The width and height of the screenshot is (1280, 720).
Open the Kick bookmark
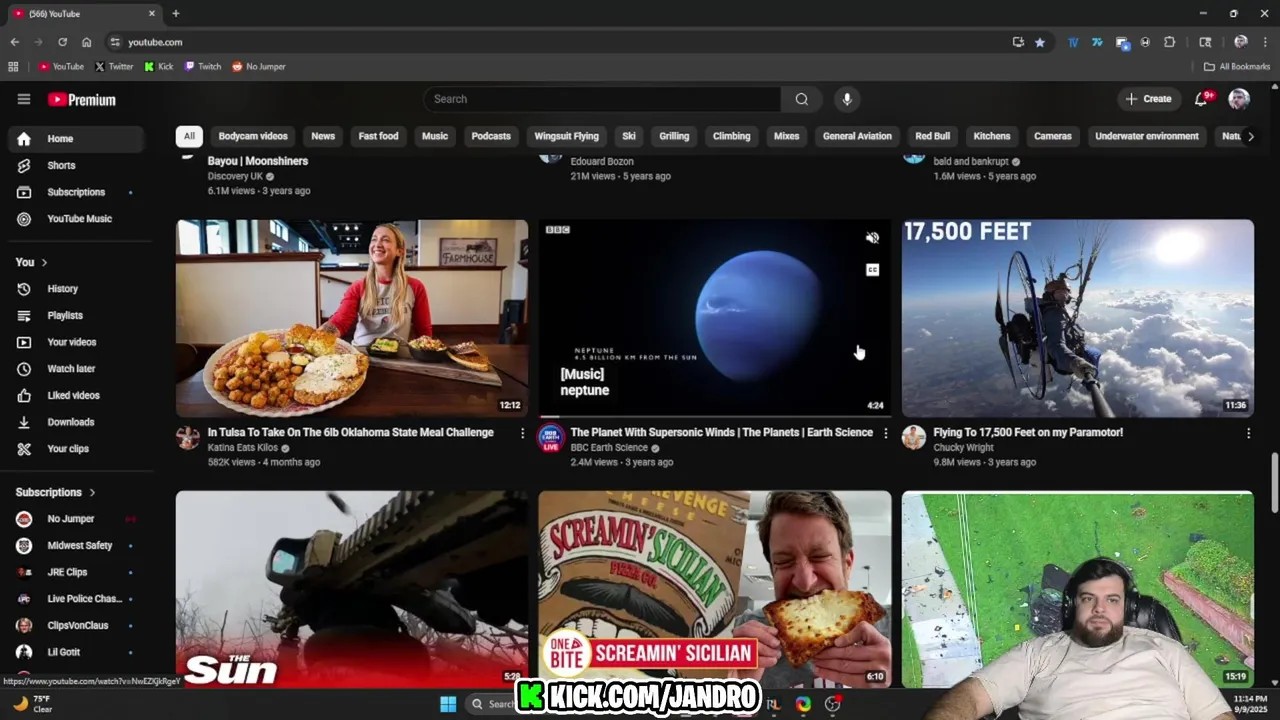[x=159, y=67]
